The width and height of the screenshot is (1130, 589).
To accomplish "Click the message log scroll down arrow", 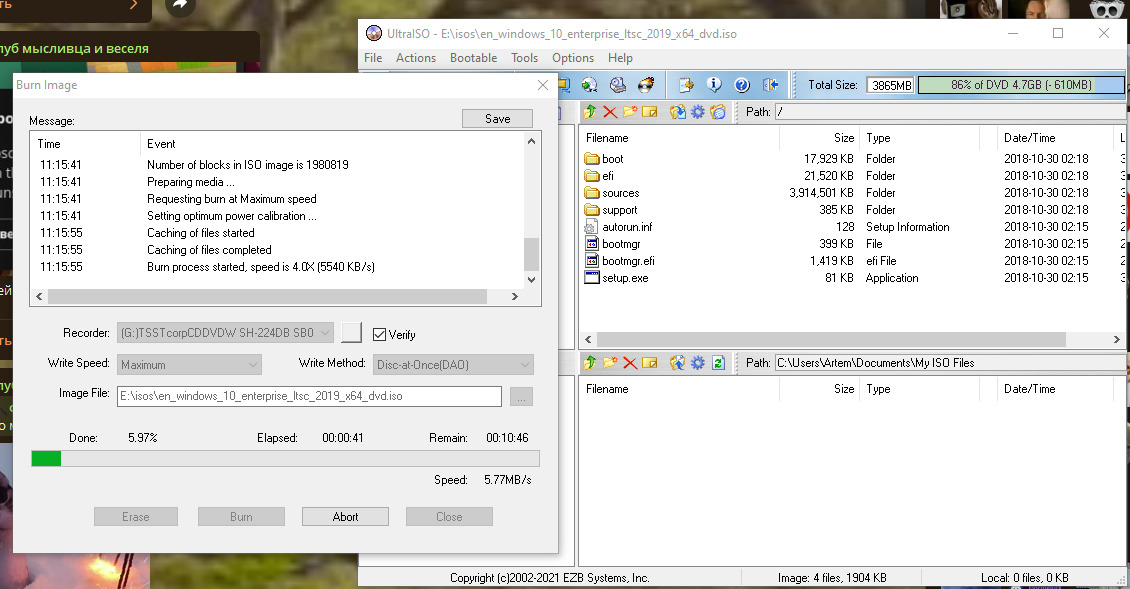I will click(531, 280).
